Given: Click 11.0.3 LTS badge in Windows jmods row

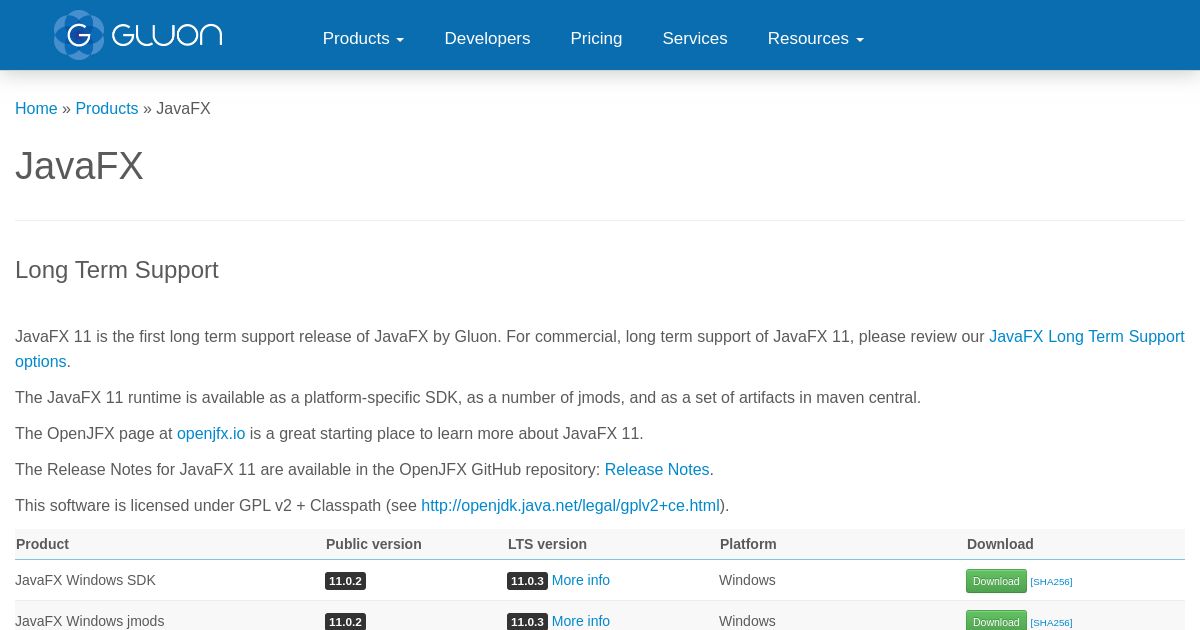Looking at the screenshot, I should point(527,621).
